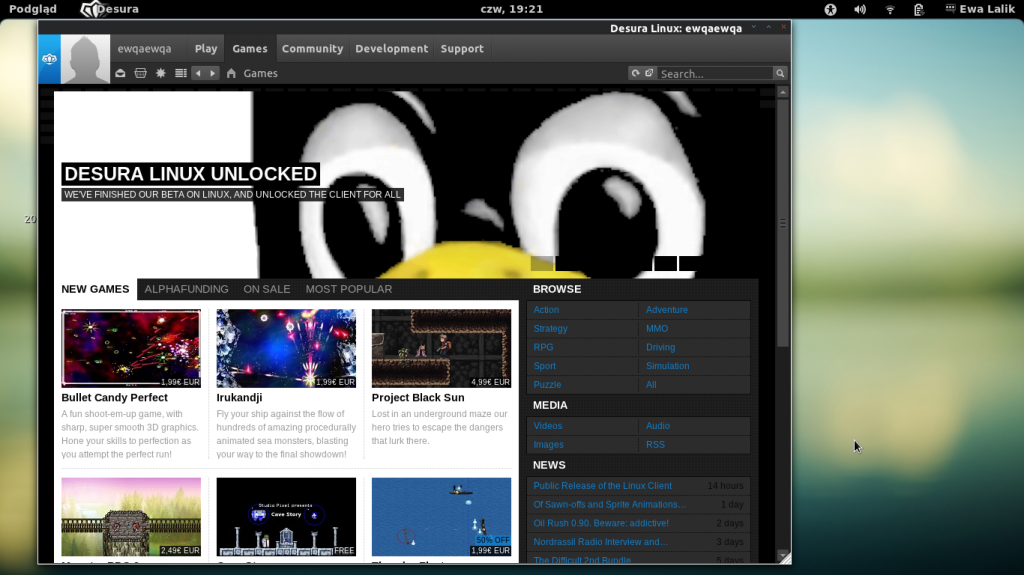Open the Audio media link
The height and width of the screenshot is (575, 1024).
(658, 426)
